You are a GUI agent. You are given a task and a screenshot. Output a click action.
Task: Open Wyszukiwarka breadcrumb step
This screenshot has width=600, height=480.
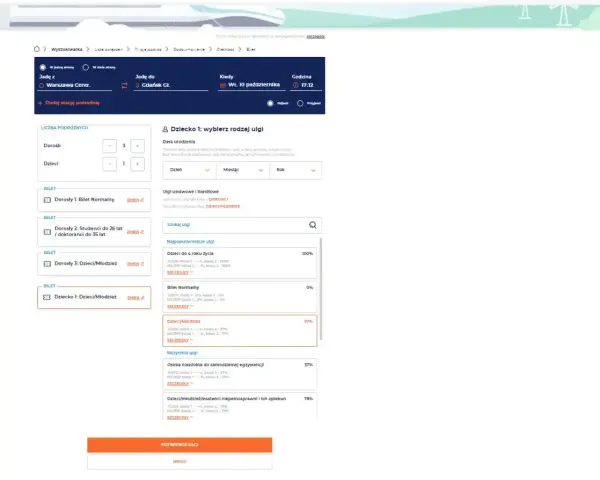click(67, 49)
